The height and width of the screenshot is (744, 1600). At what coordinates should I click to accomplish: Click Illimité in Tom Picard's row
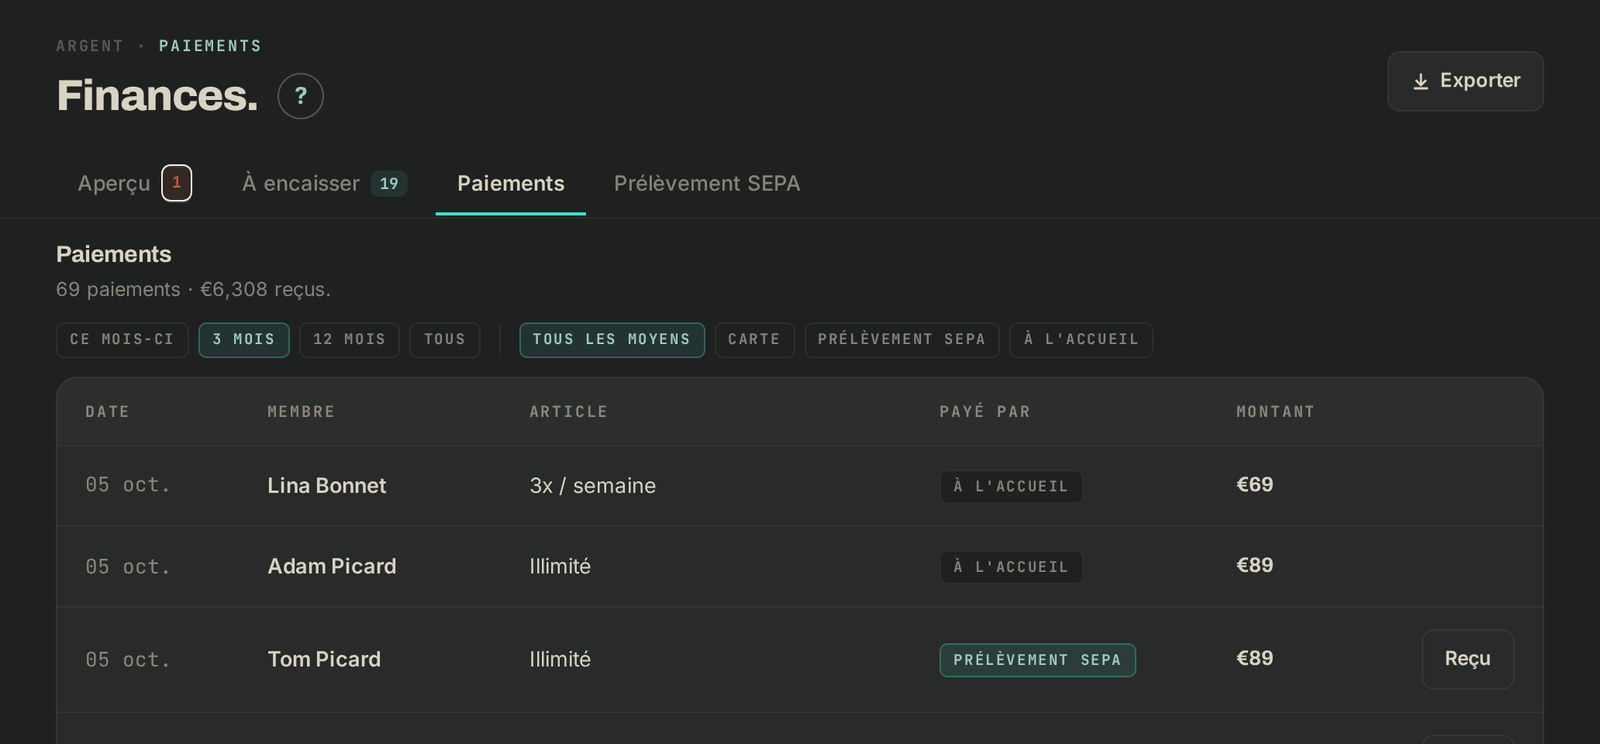tap(560, 660)
